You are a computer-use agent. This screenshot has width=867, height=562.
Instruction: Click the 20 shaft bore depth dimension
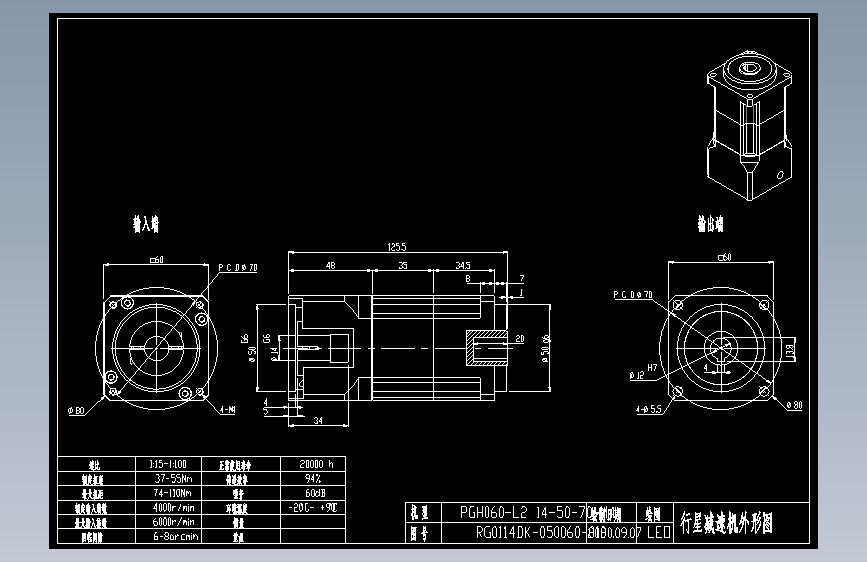pyautogui.click(x=520, y=339)
